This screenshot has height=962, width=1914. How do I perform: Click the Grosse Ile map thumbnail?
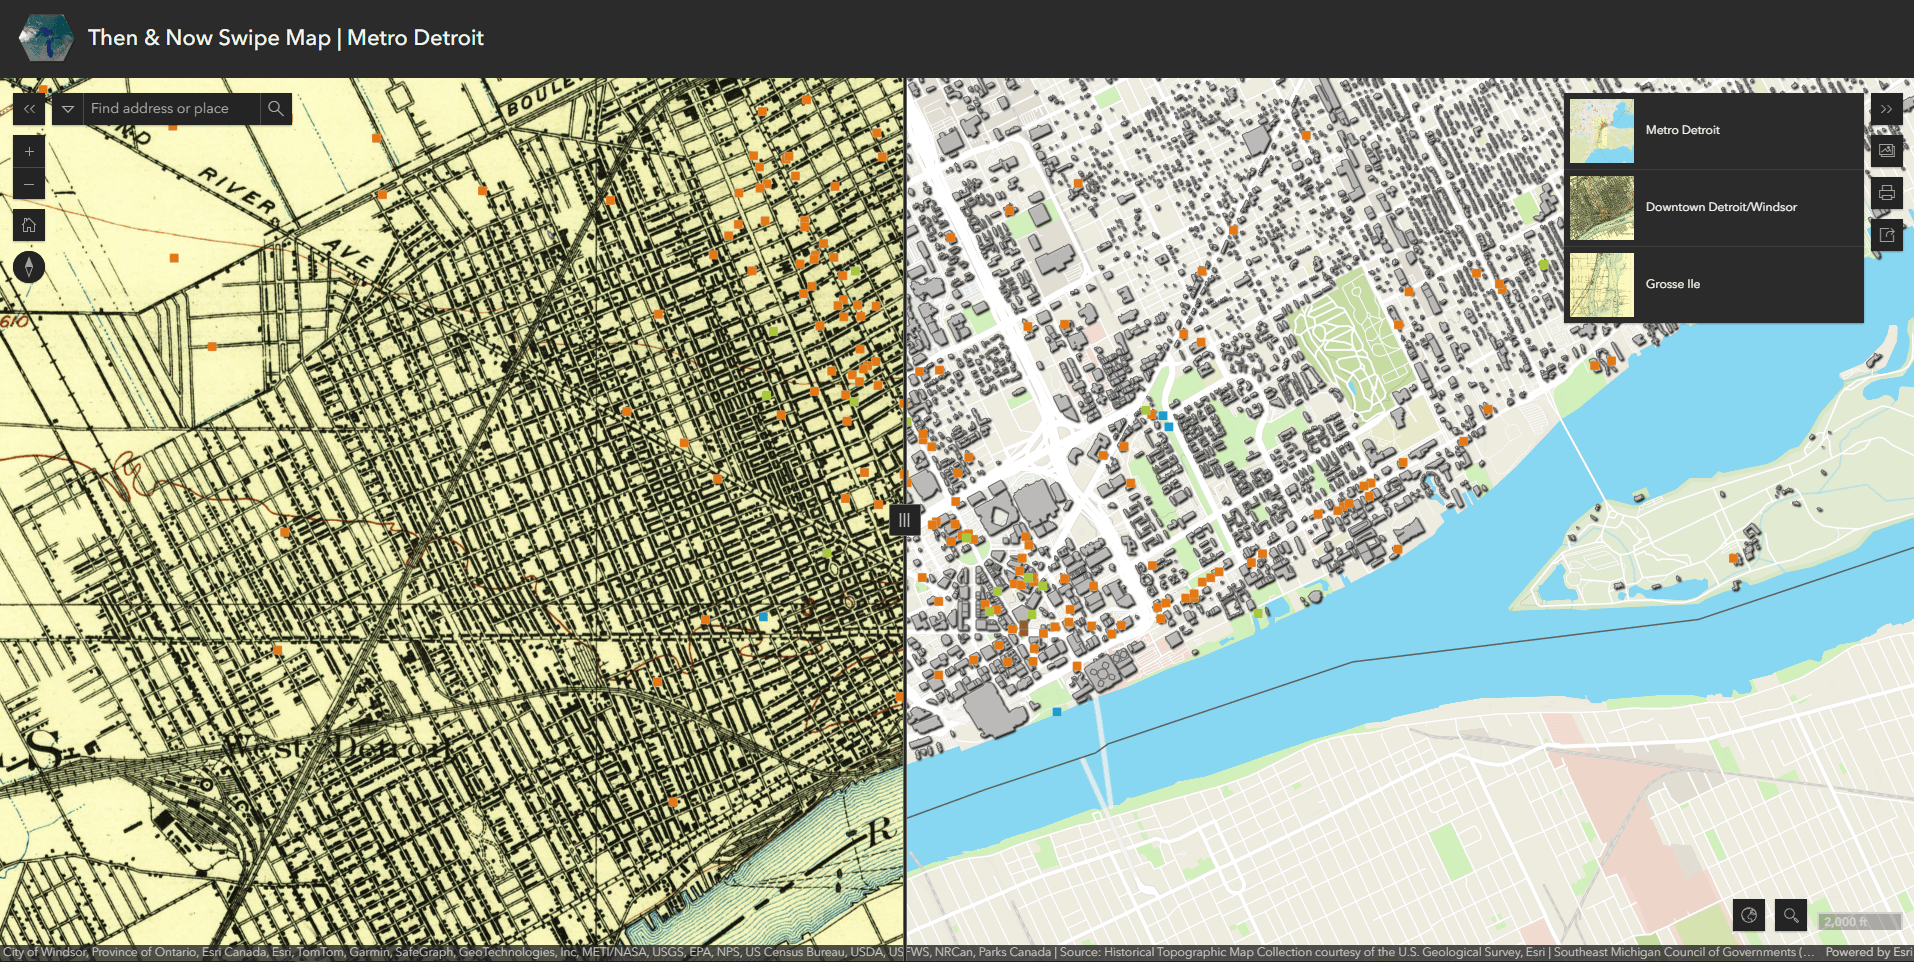[1601, 284]
